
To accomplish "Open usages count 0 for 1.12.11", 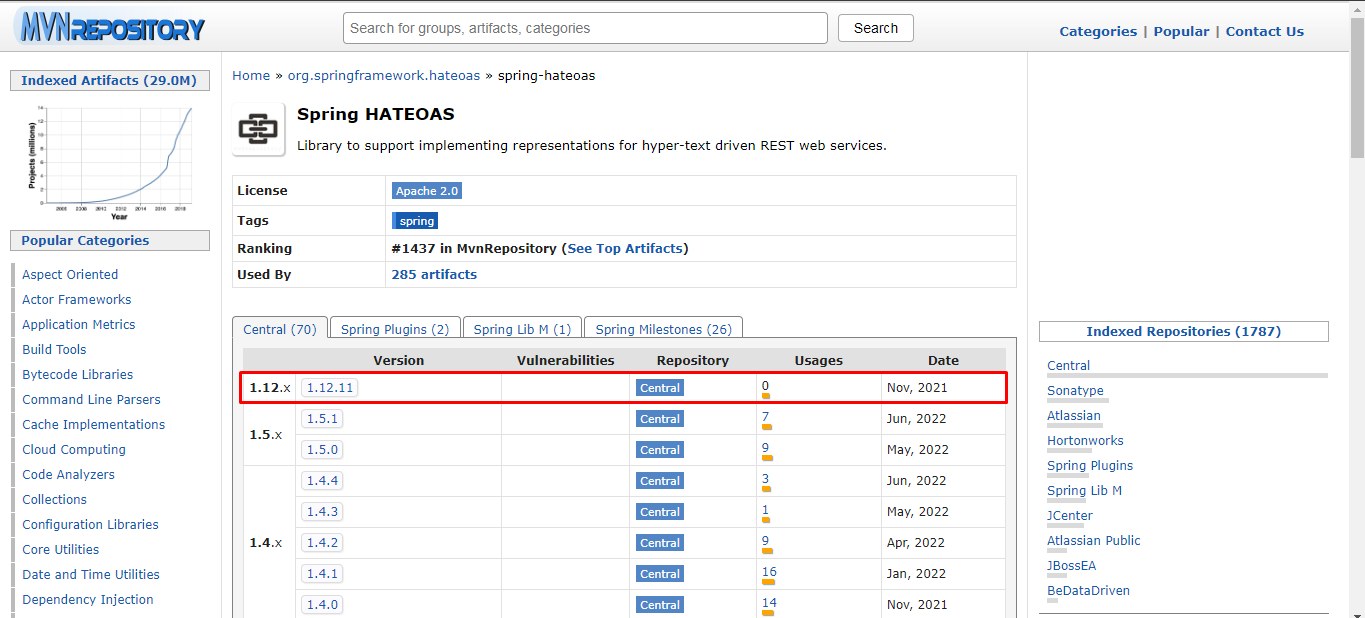I will click(765, 386).
